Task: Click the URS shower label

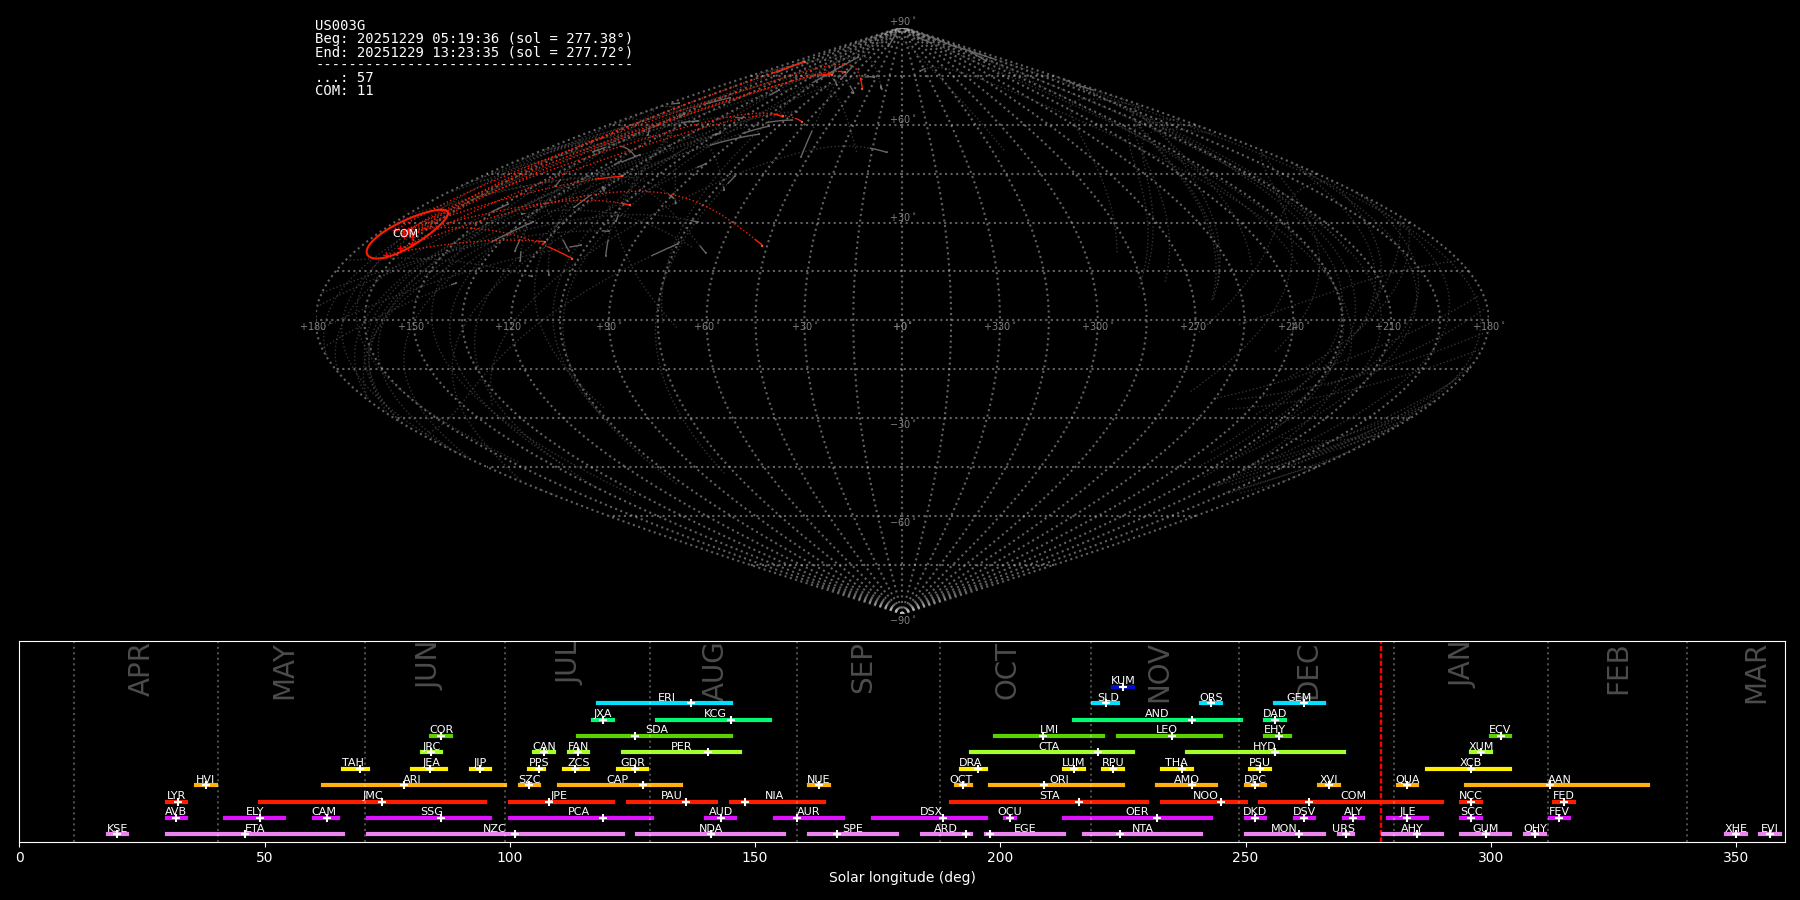Action: point(1344,829)
